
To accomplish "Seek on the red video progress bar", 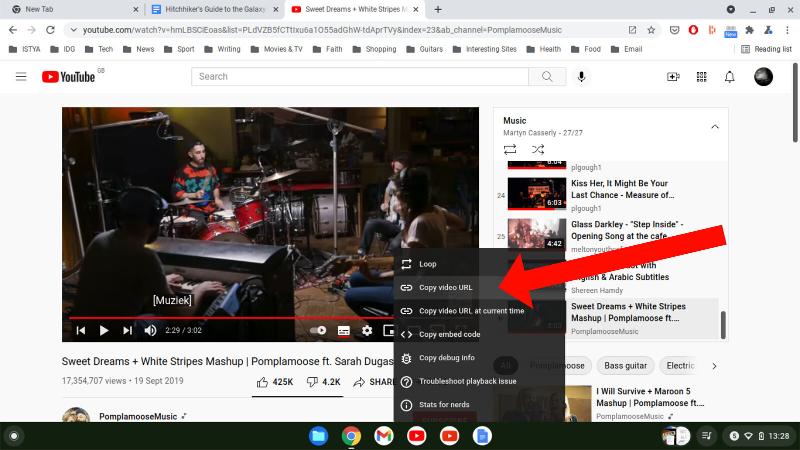I will (231, 318).
